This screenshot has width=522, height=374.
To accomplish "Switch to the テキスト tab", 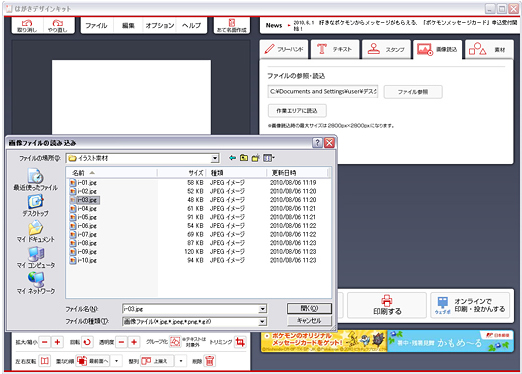I will point(335,49).
